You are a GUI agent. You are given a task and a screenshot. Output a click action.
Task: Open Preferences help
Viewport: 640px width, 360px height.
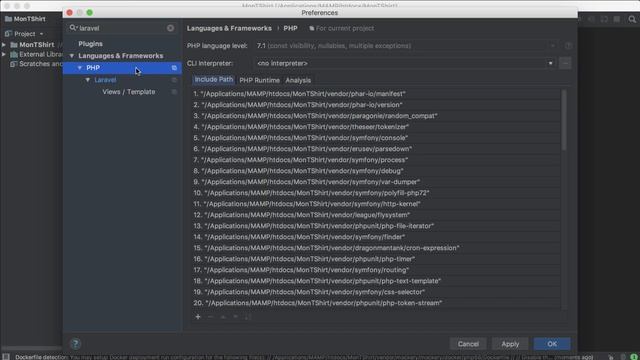click(75, 344)
